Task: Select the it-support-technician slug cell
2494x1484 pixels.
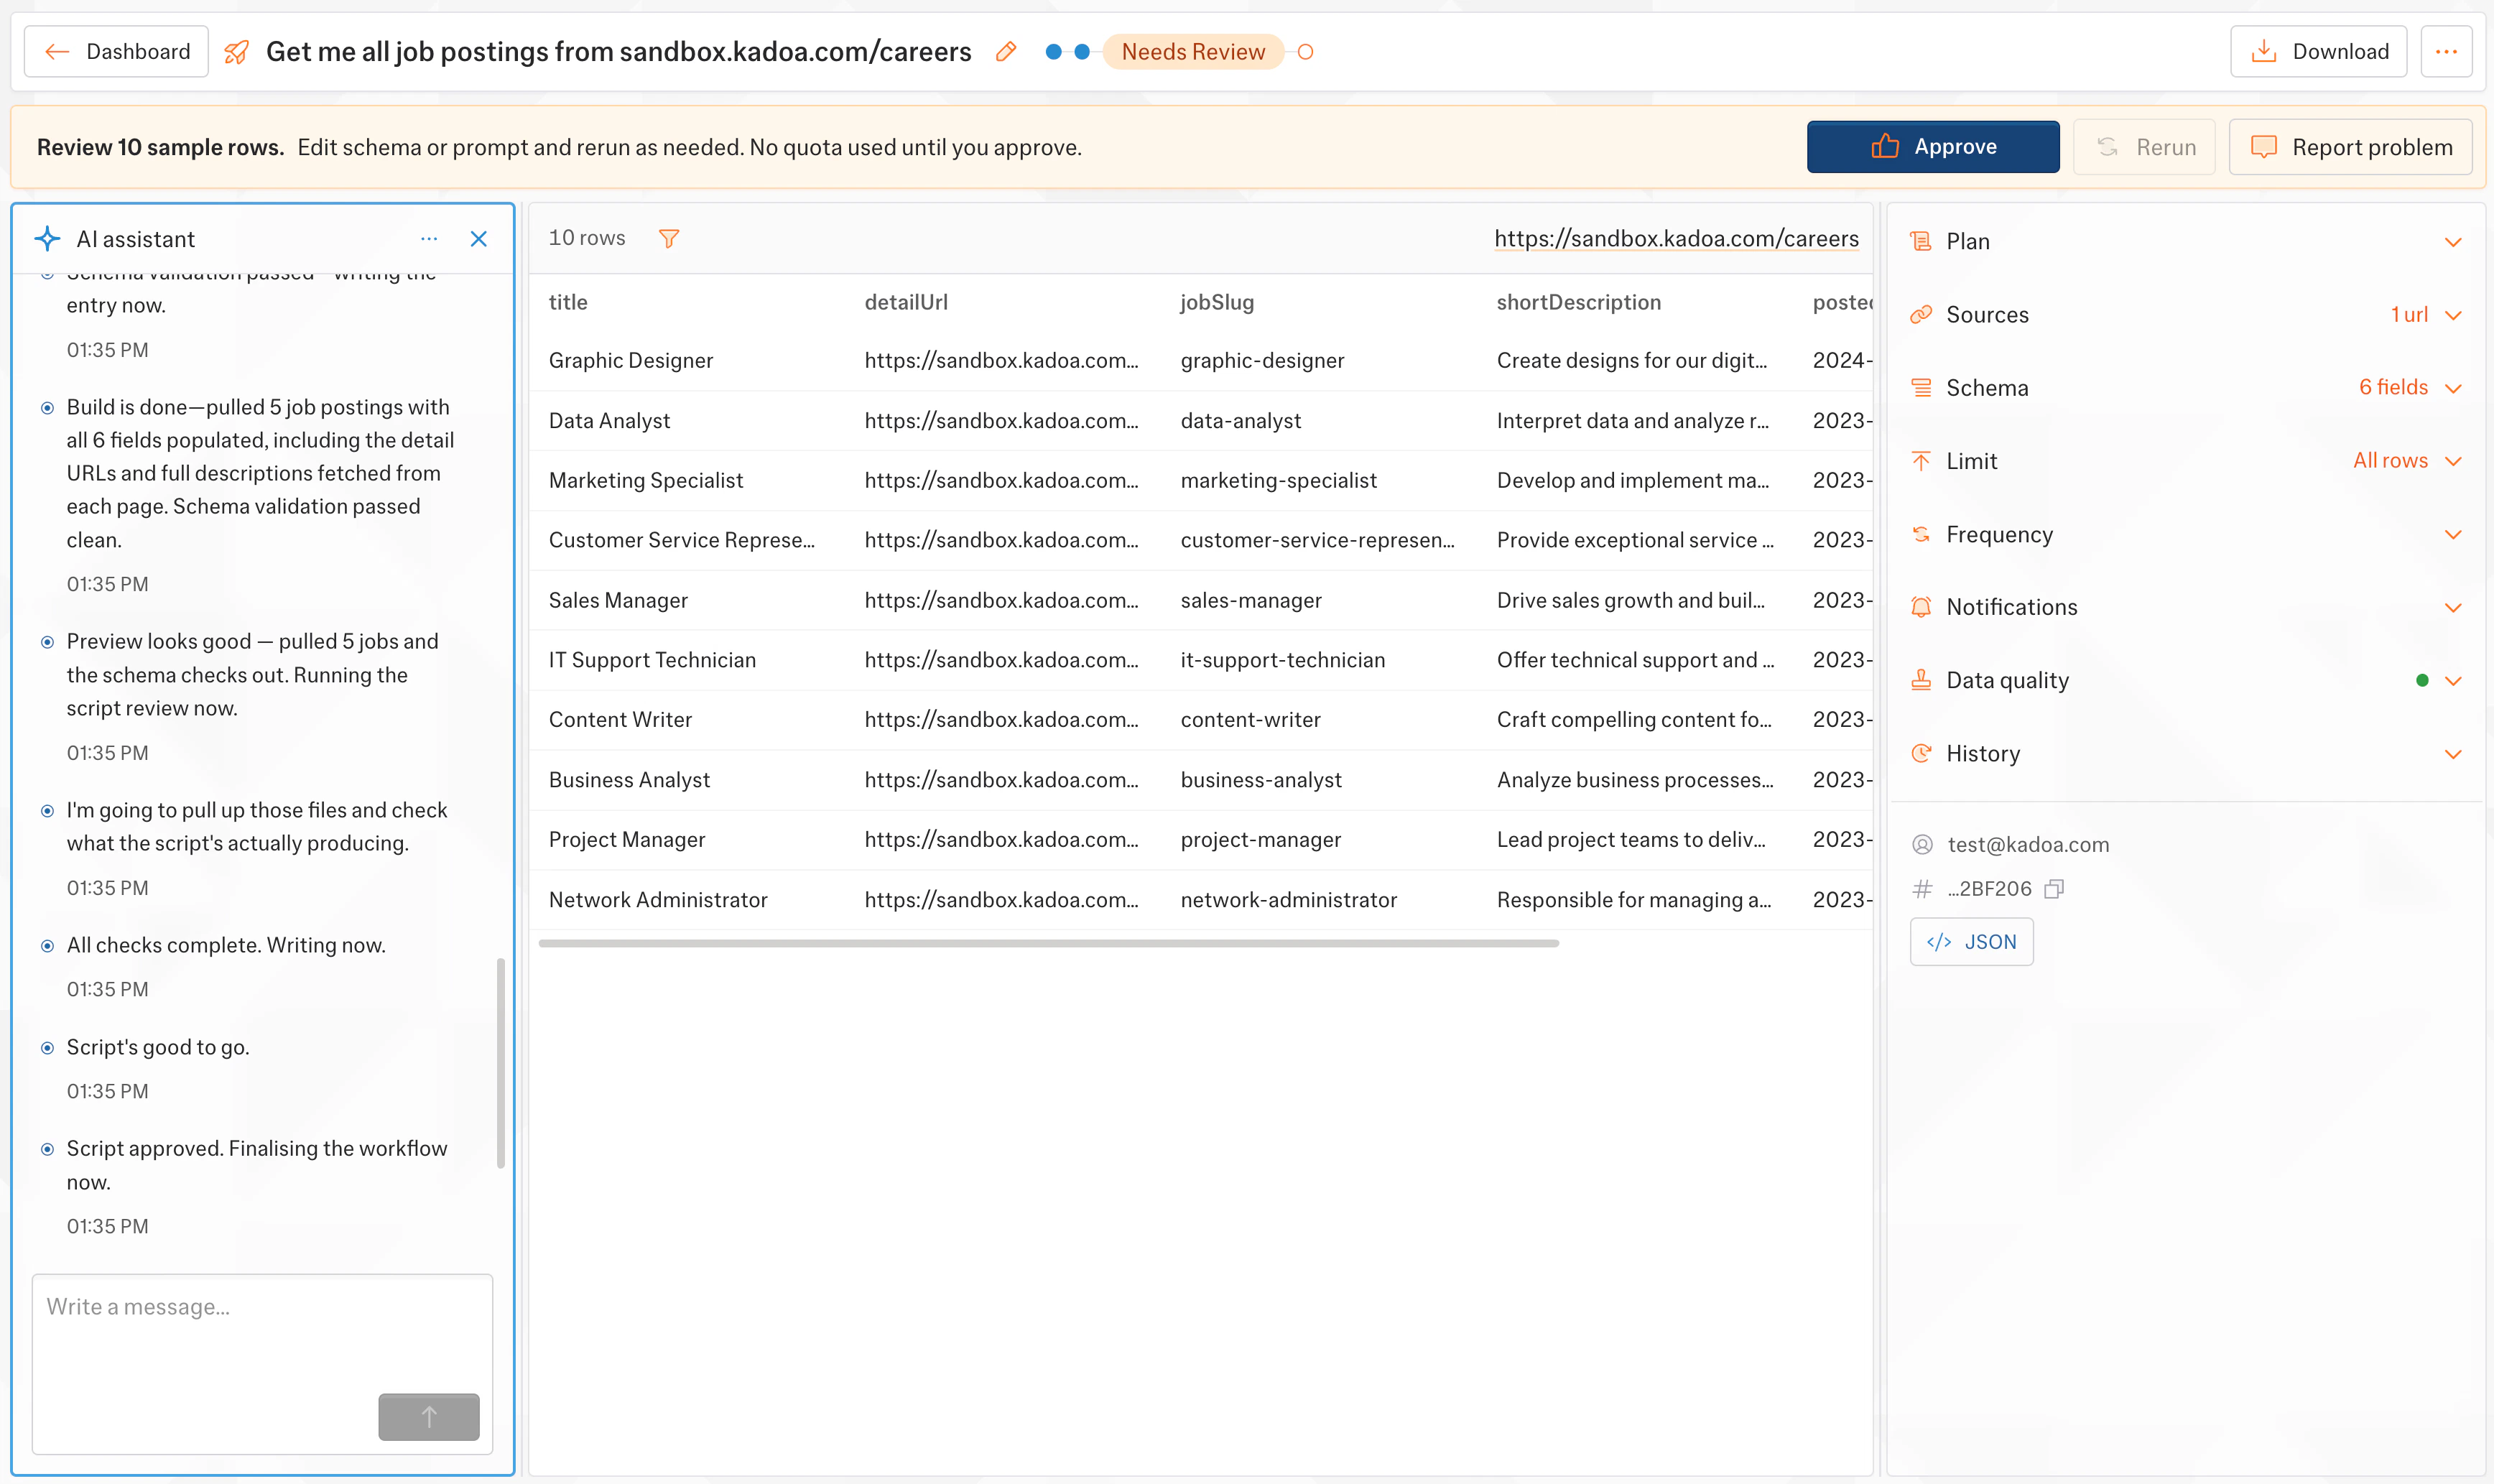Action: click(x=1282, y=660)
